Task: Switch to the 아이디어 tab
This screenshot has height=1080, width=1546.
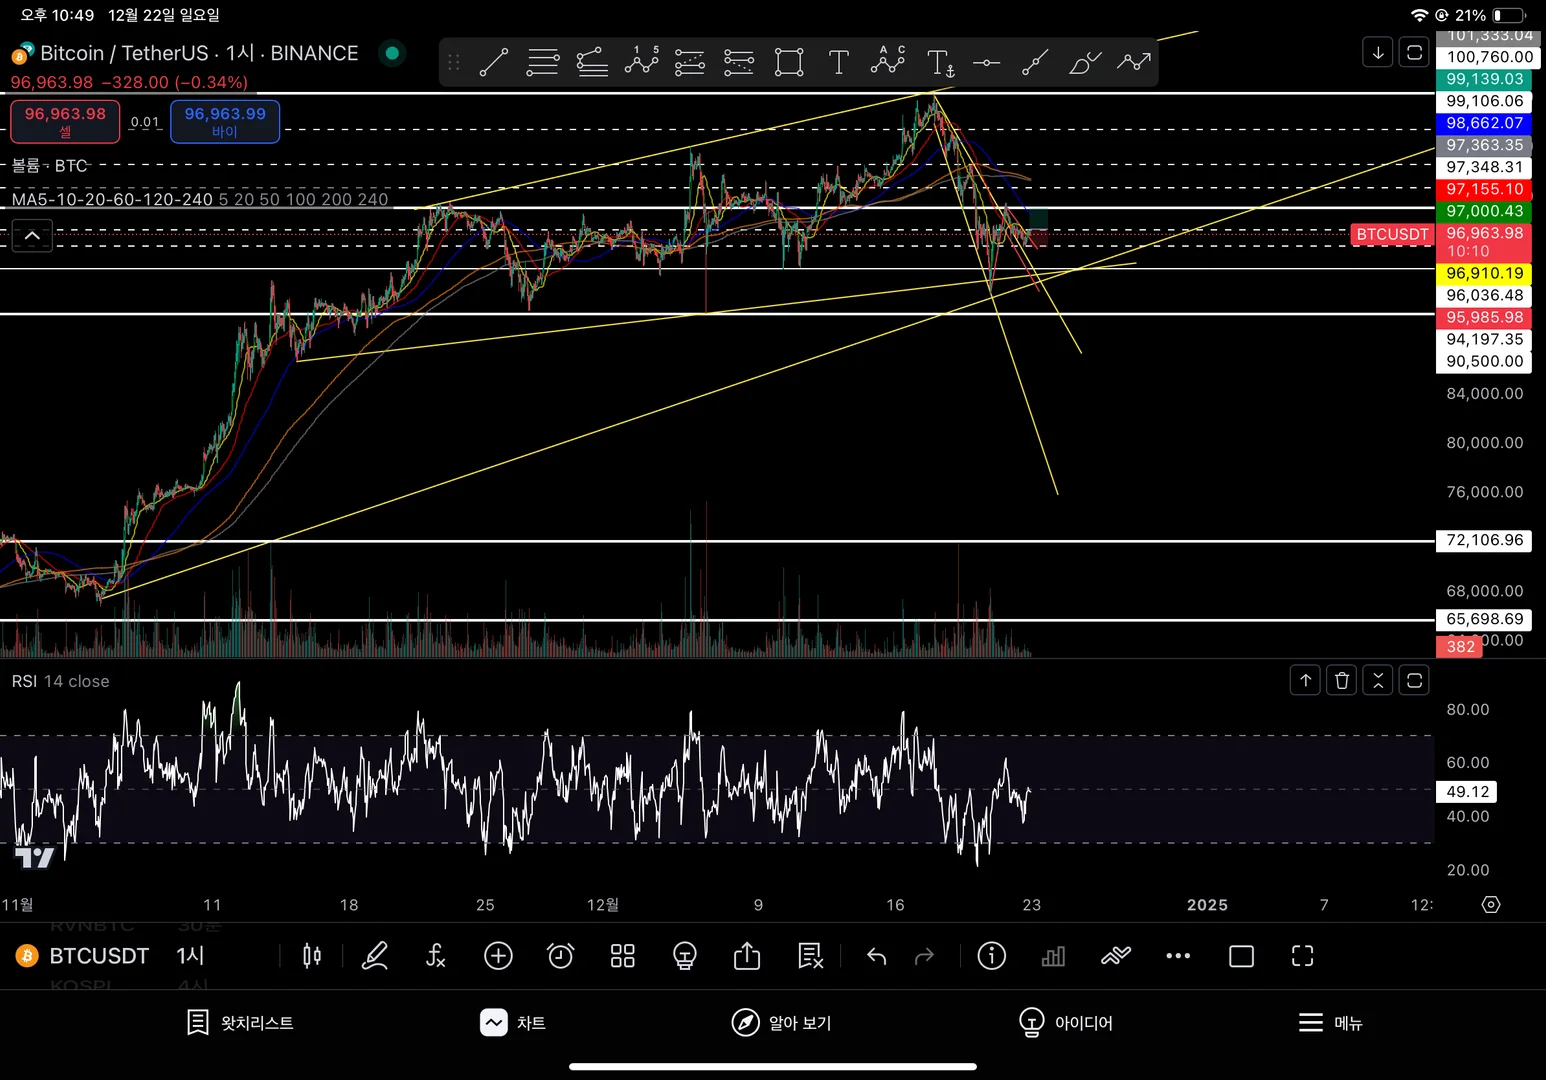Action: pos(1065,1022)
